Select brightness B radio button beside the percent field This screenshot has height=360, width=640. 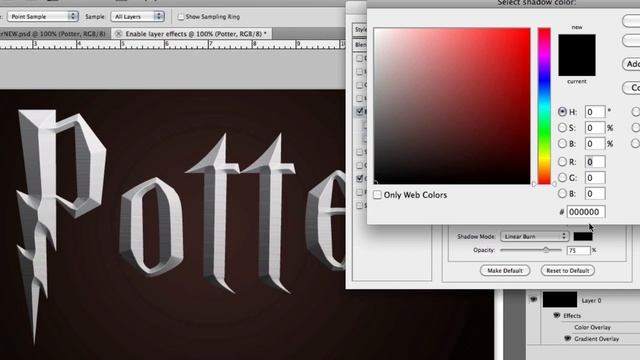pos(562,144)
